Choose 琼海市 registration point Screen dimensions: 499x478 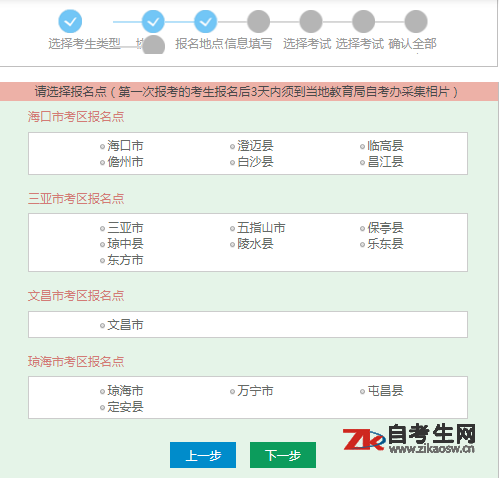coord(103,392)
